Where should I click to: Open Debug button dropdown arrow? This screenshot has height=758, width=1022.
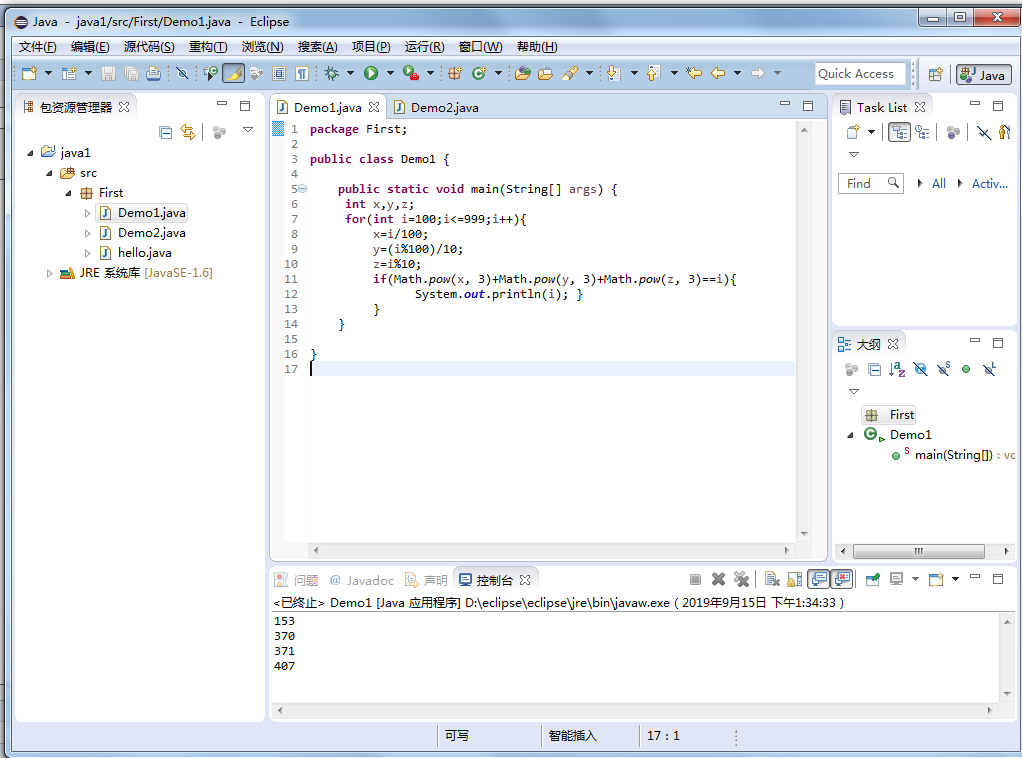(350, 73)
